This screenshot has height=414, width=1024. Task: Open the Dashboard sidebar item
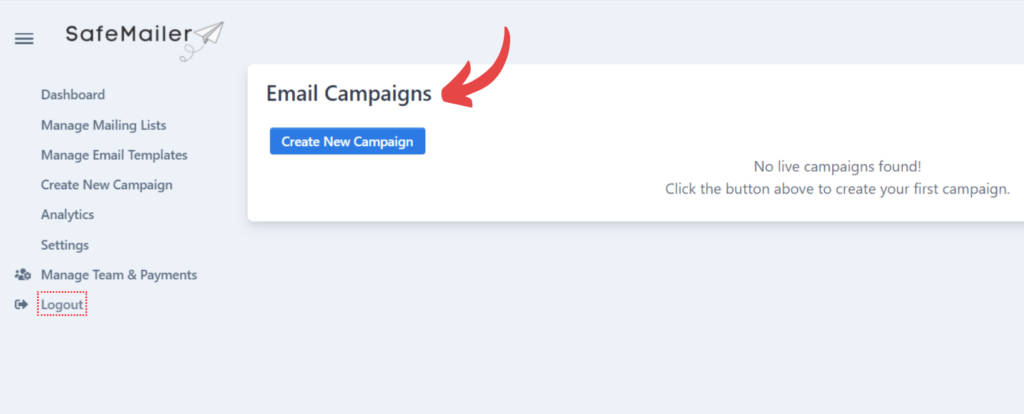[x=73, y=95]
